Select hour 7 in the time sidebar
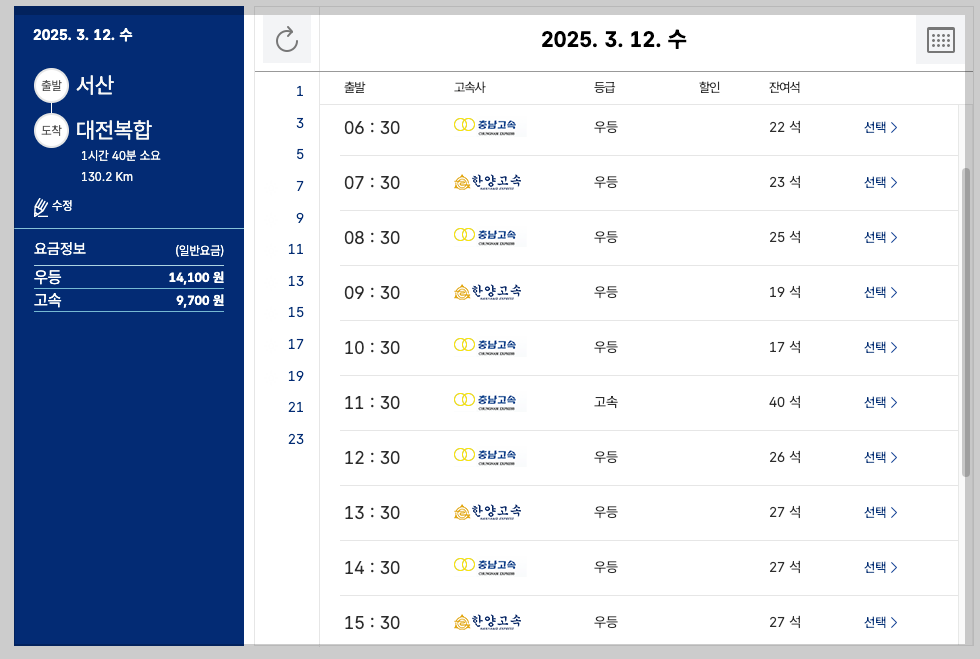Screen dimensions: 980x659 pyautogui.click(x=295, y=186)
